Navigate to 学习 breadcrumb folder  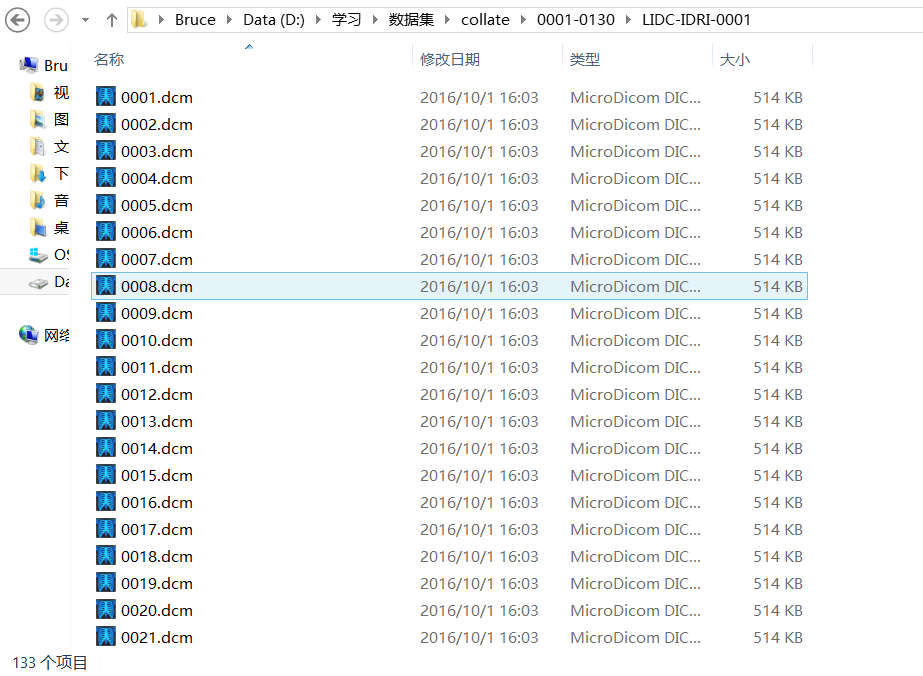(346, 20)
